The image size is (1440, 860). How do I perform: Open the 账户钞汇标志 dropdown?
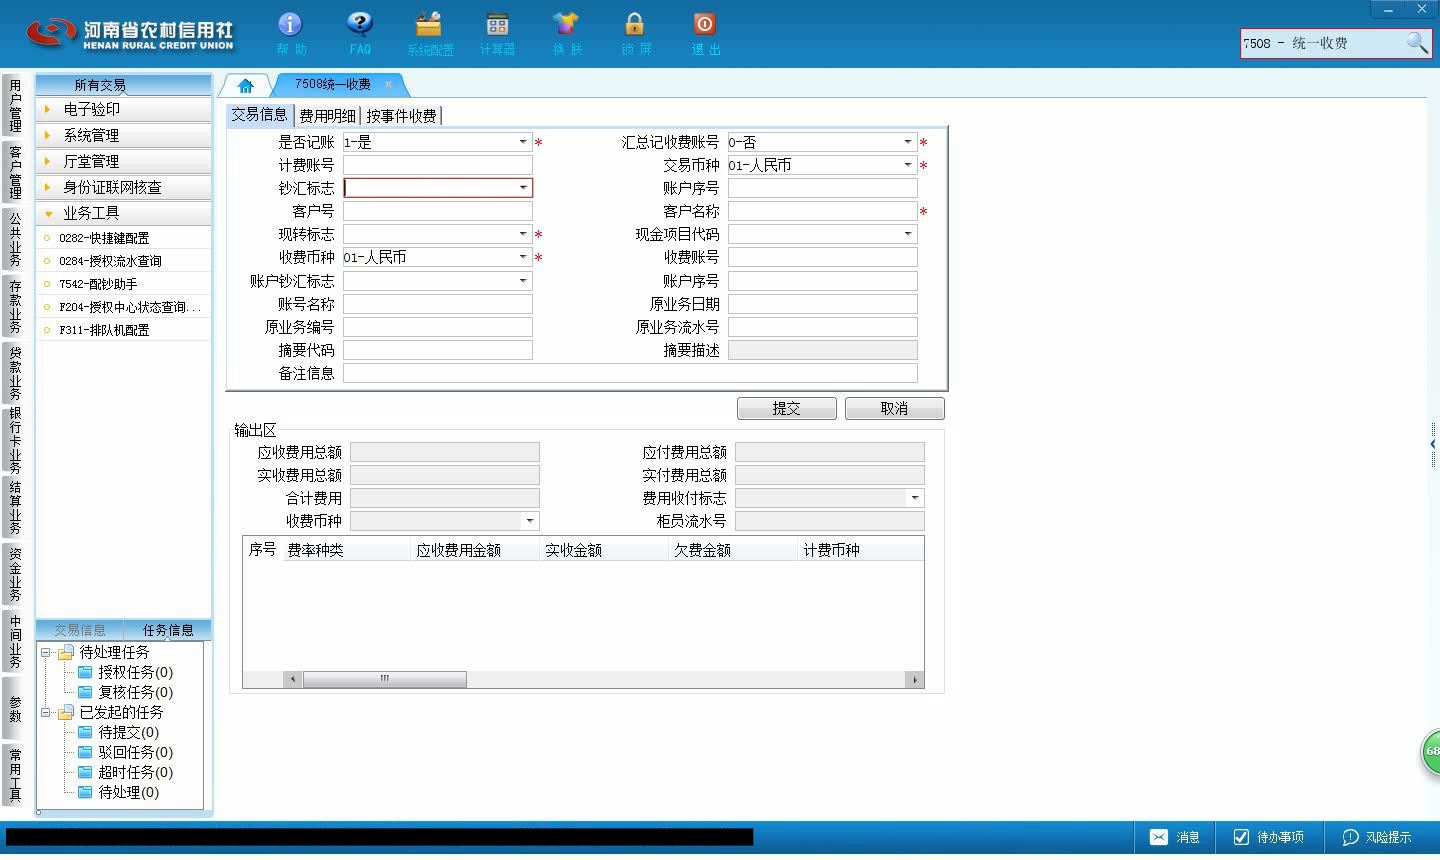click(523, 281)
